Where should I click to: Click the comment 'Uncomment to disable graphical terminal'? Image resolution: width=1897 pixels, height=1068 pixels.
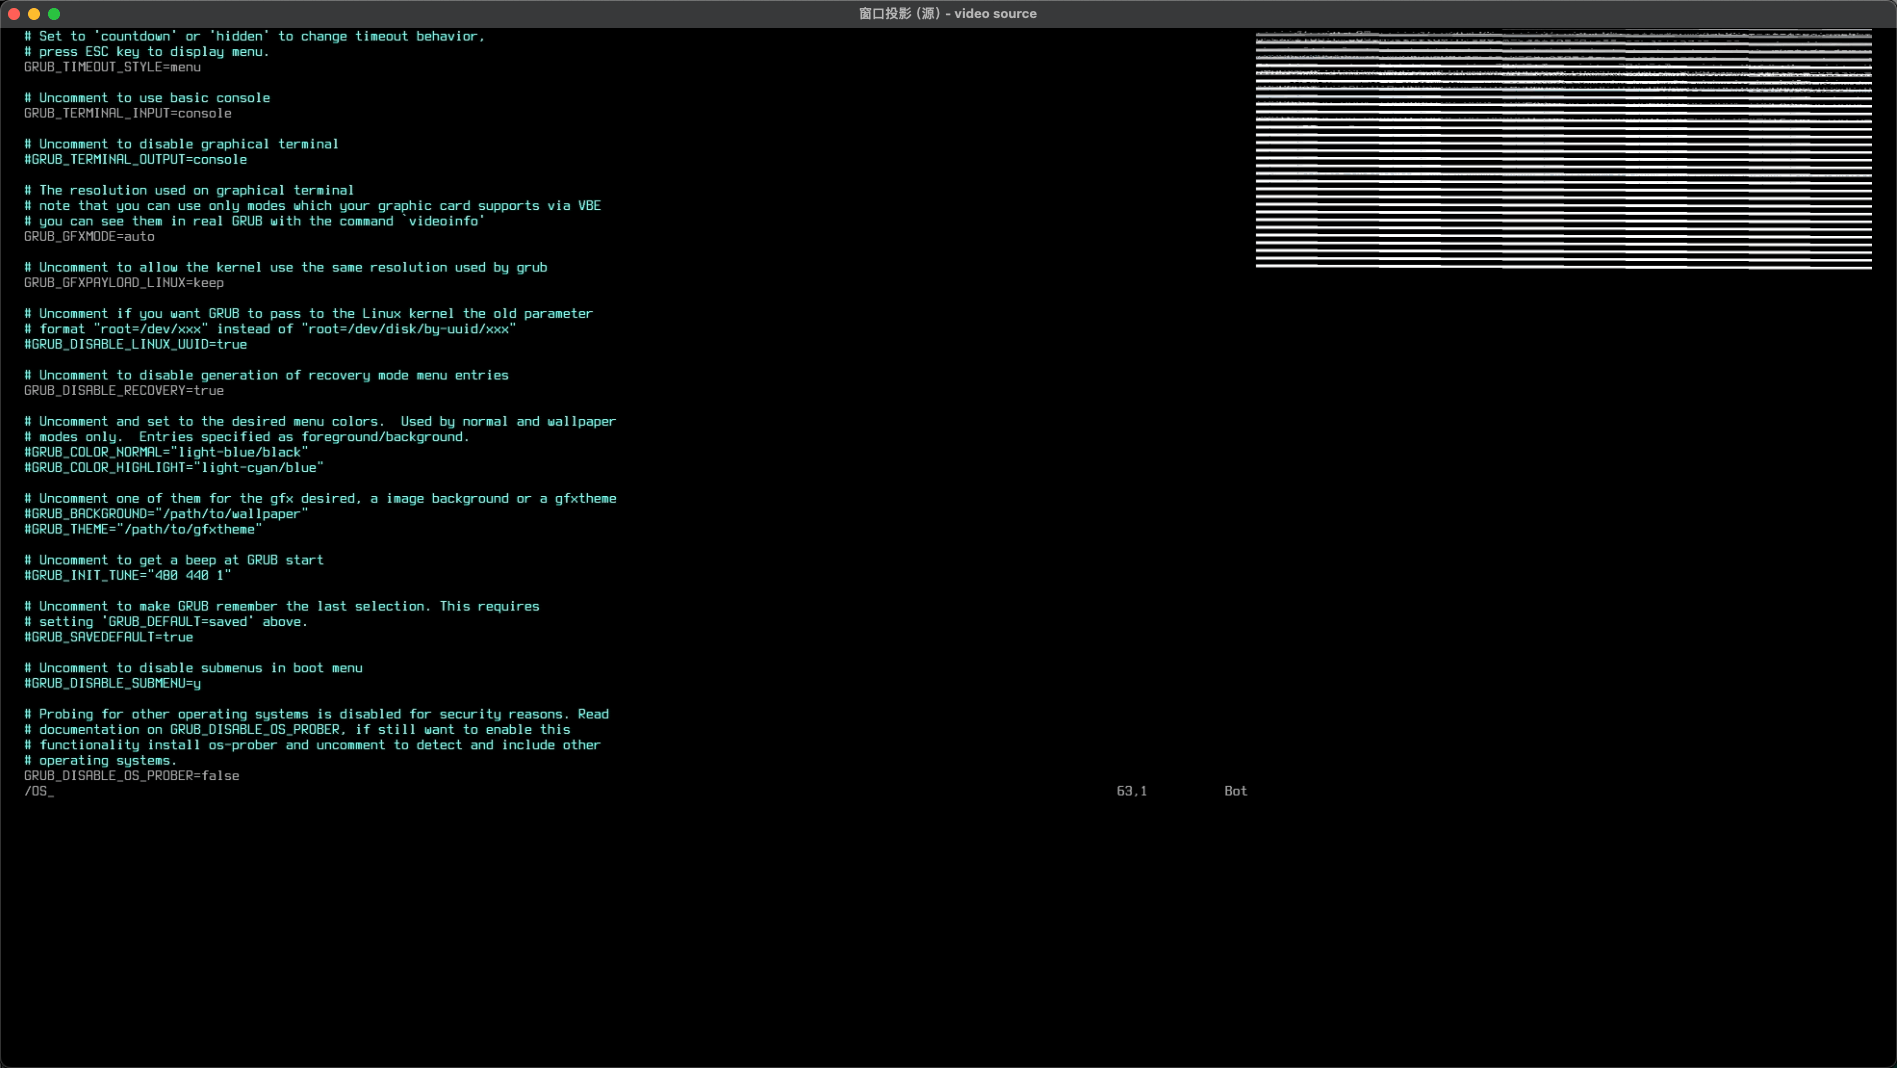click(181, 144)
